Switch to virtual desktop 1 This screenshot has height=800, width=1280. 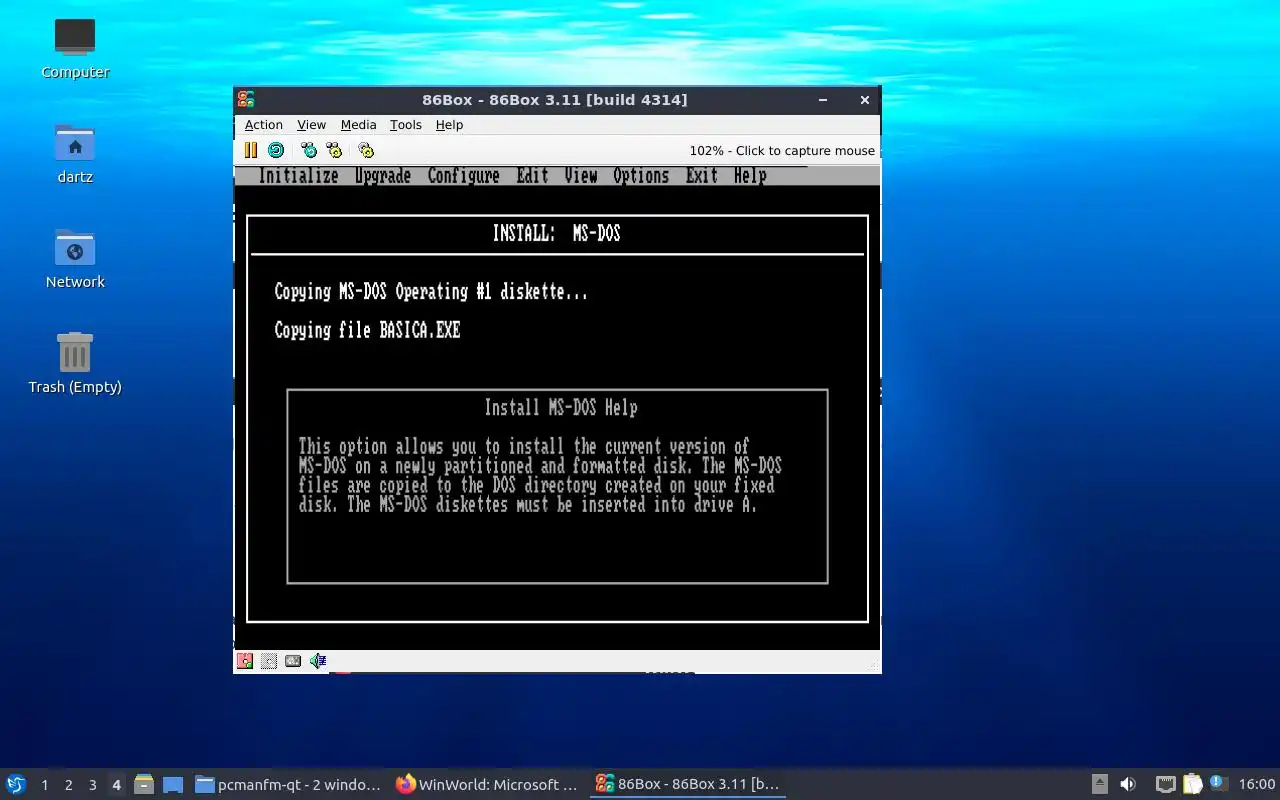(45, 785)
